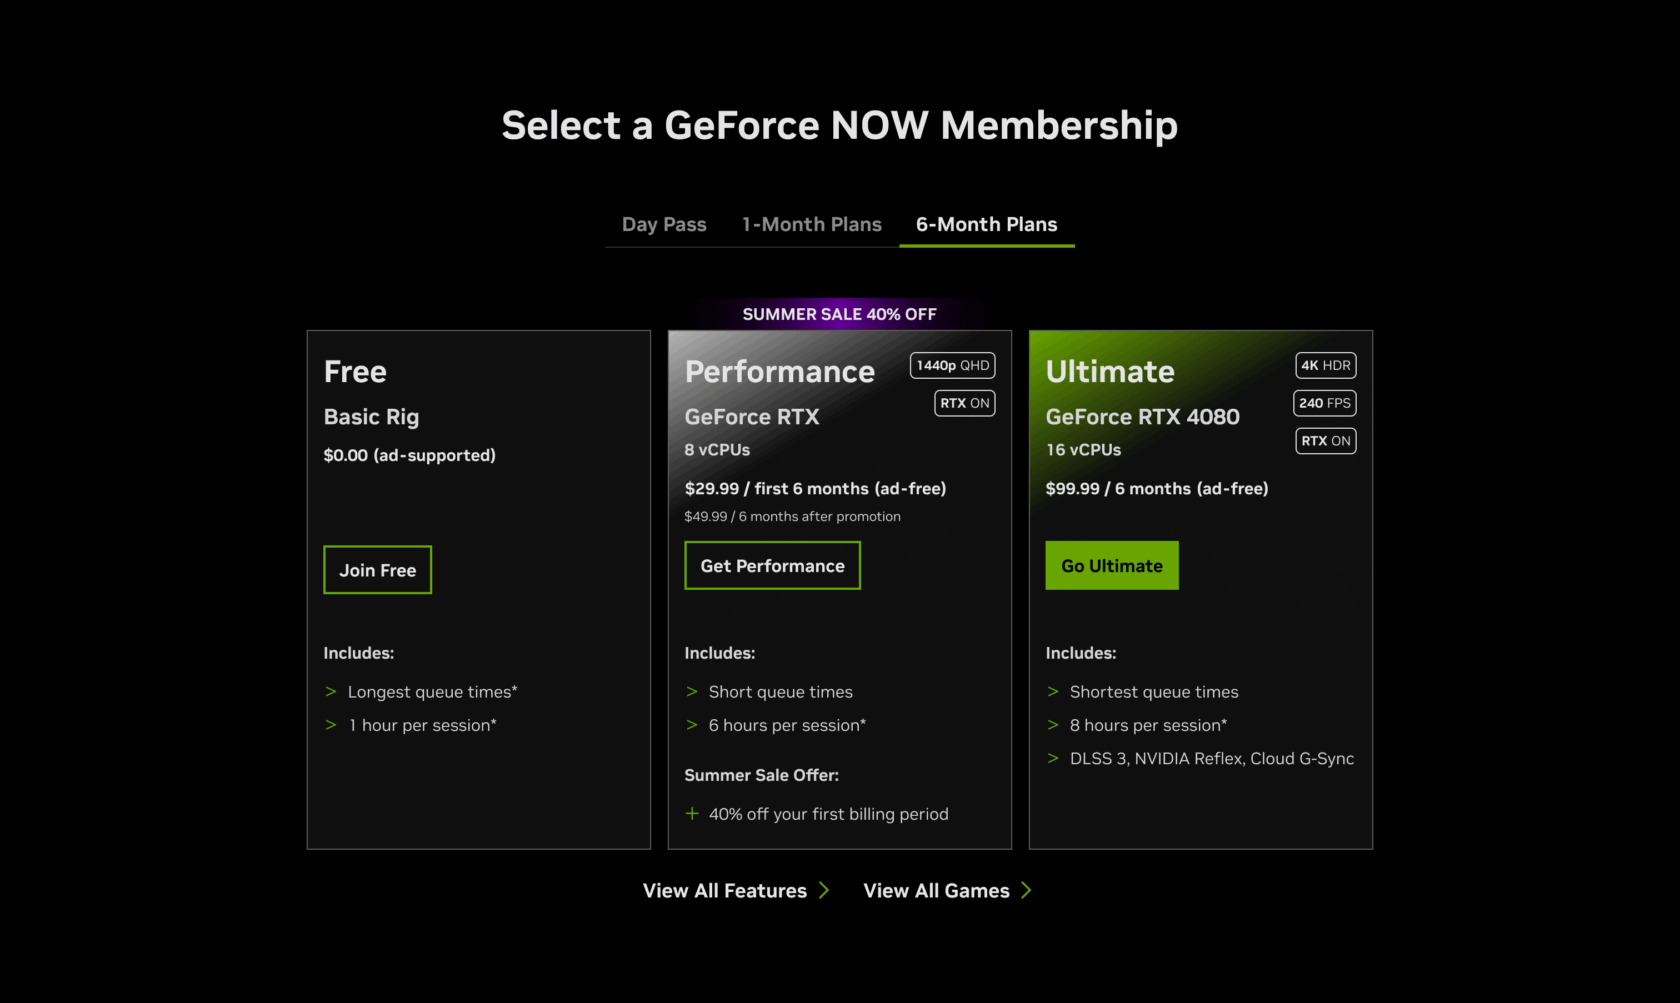The image size is (1680, 1003).
Task: Follow the View All Games link
Action: [x=936, y=891]
